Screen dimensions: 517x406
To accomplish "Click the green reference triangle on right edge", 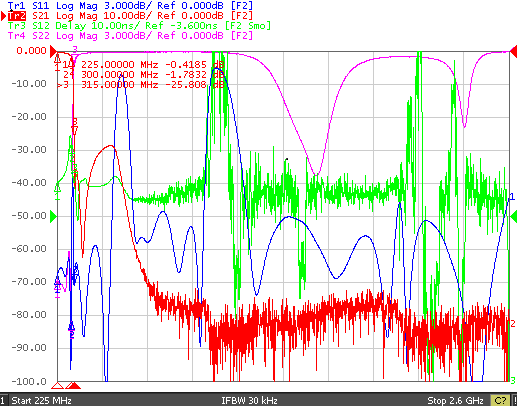I will [x=513, y=216].
